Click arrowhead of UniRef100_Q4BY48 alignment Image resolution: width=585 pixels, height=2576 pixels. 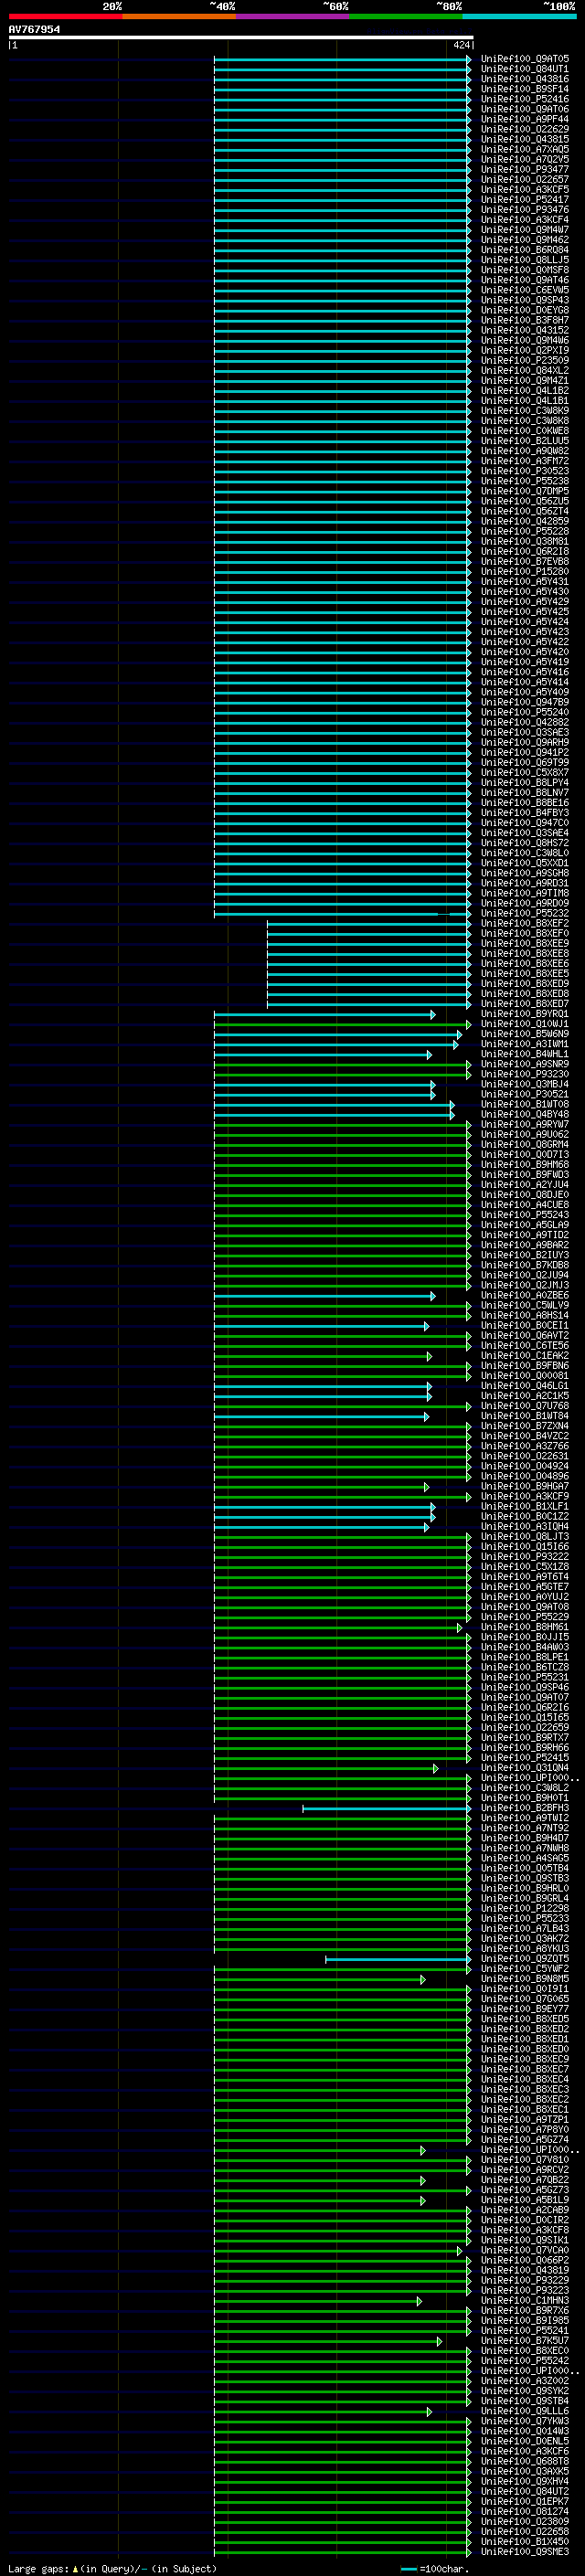(452, 1115)
